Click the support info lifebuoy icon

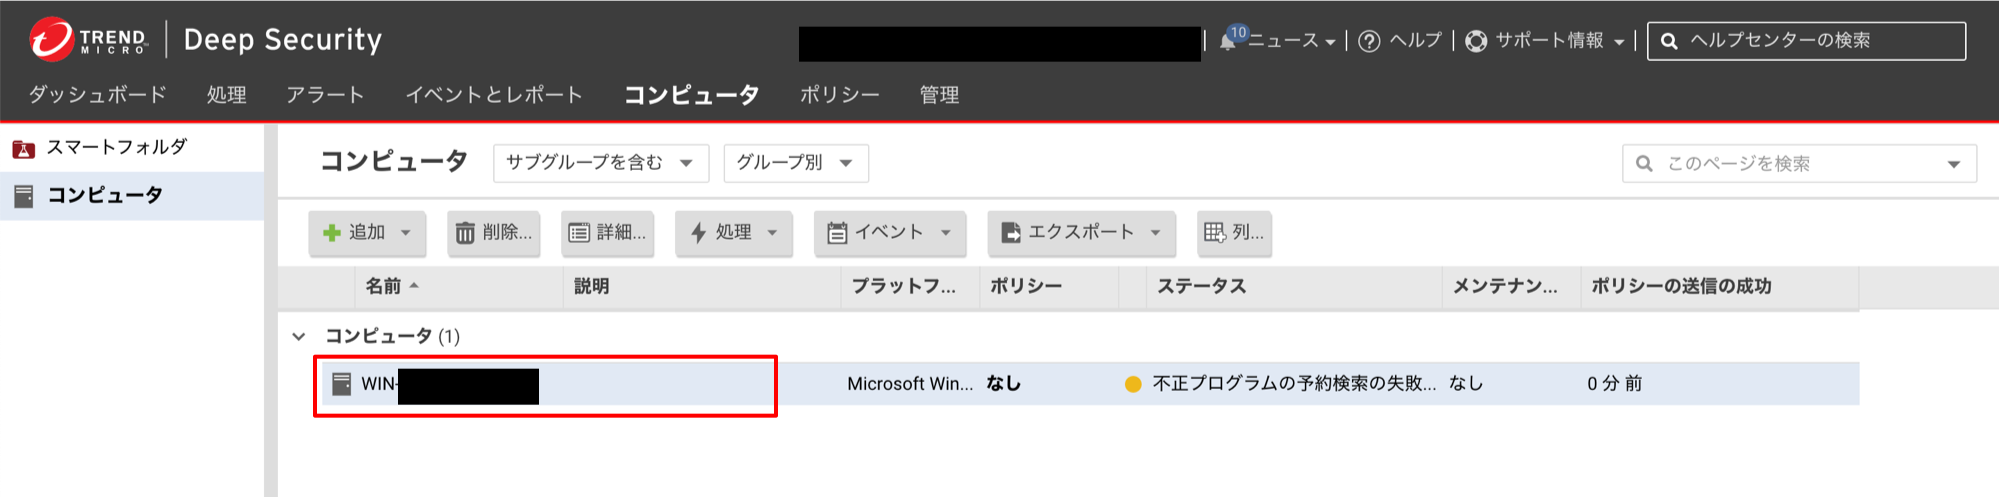click(1475, 41)
